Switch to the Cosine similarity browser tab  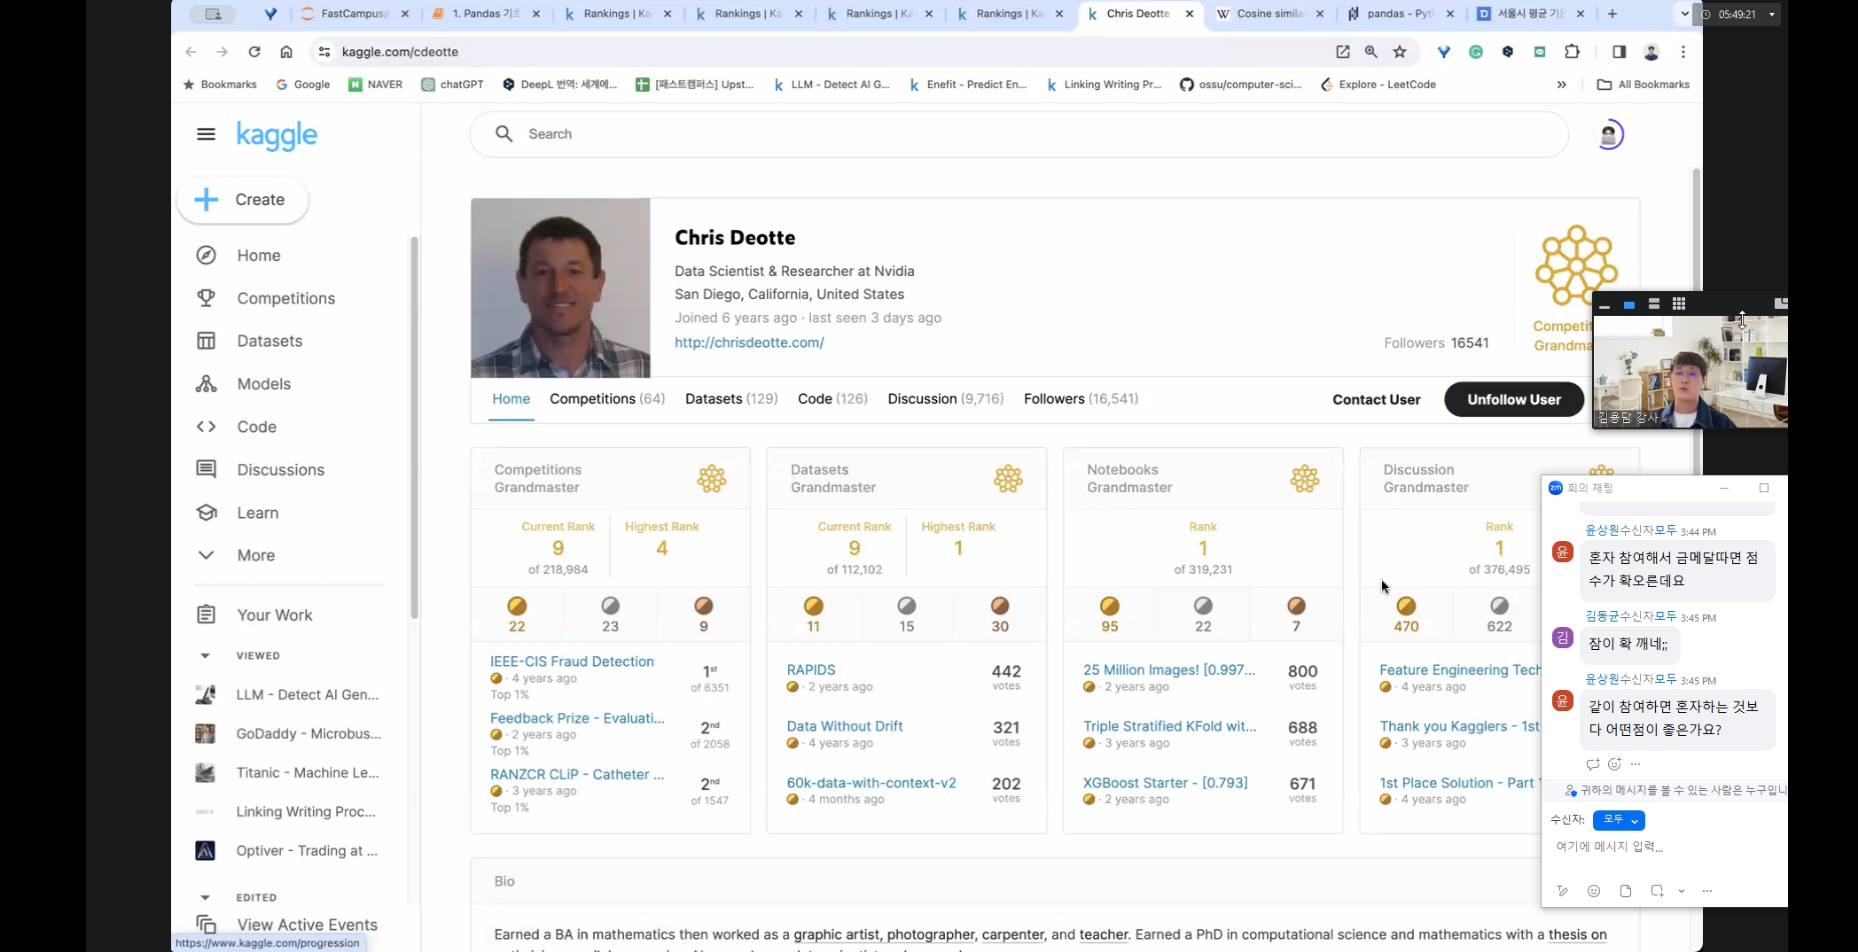[1270, 14]
